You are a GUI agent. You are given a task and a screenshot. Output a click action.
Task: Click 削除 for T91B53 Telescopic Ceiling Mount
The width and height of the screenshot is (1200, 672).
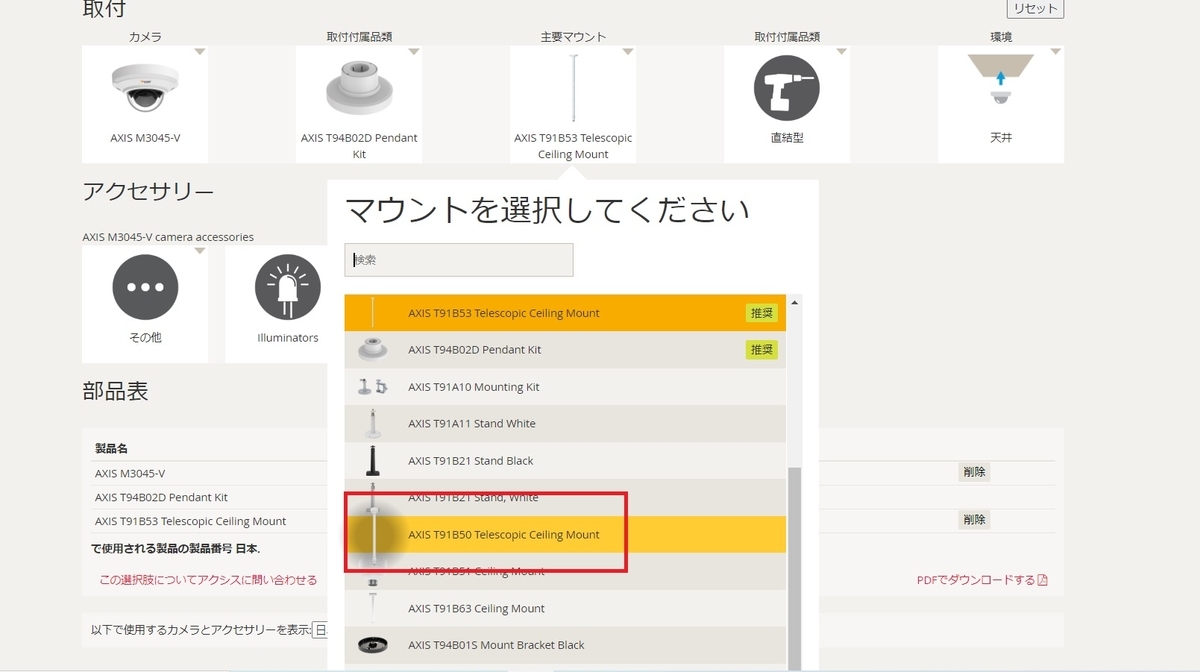974,520
